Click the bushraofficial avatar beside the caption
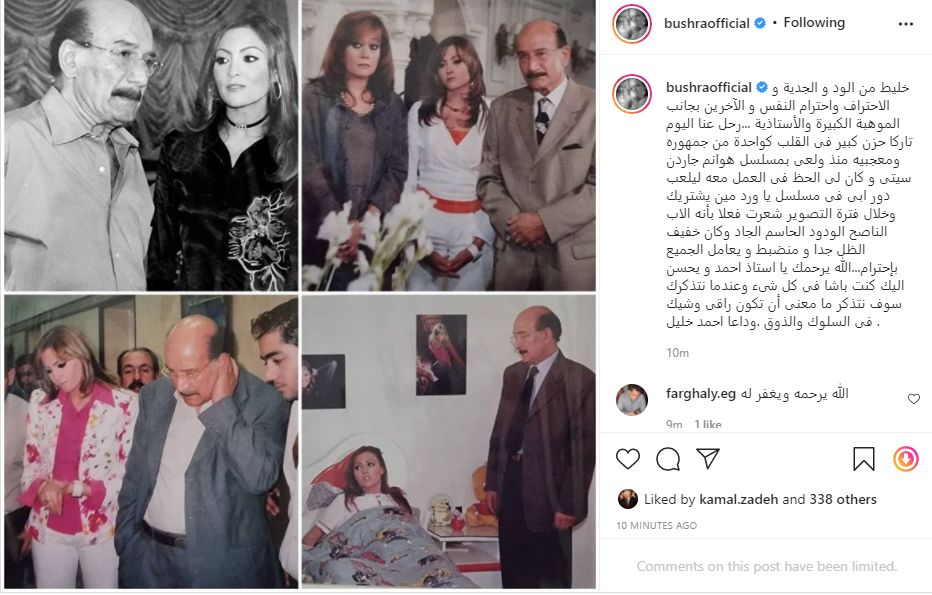The height and width of the screenshot is (595, 932). pos(632,94)
